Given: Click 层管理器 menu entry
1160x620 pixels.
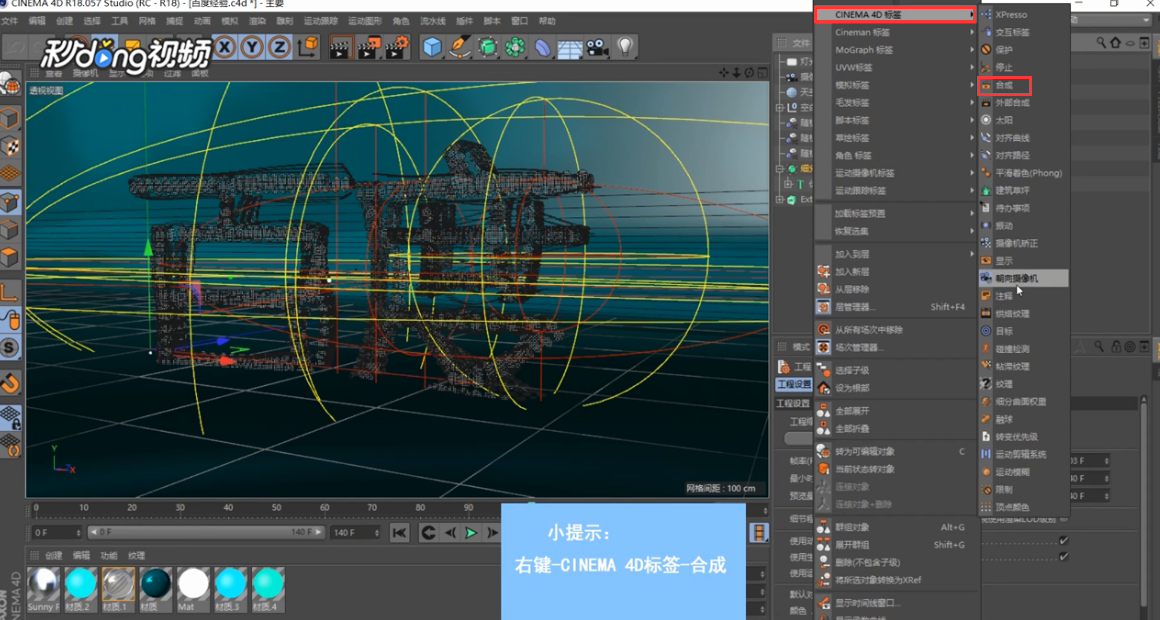Looking at the screenshot, I should tap(895, 307).
